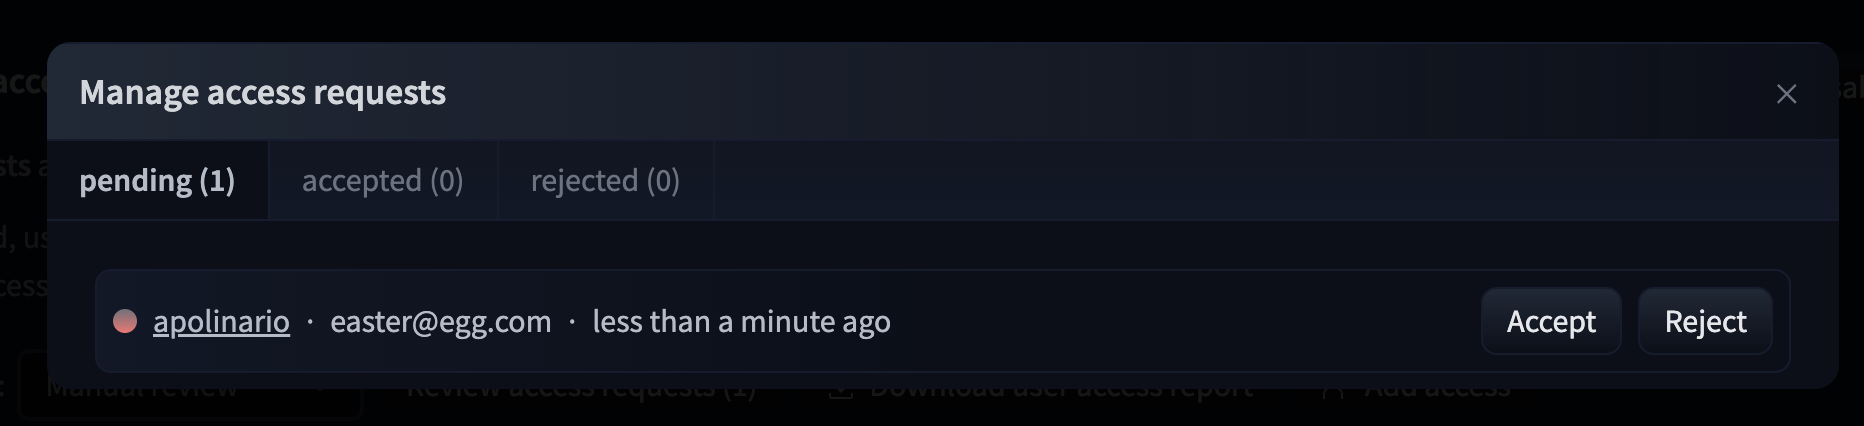Viewport: 1864px width, 426px height.
Task: Click the easter@egg.com email text
Action: point(440,321)
